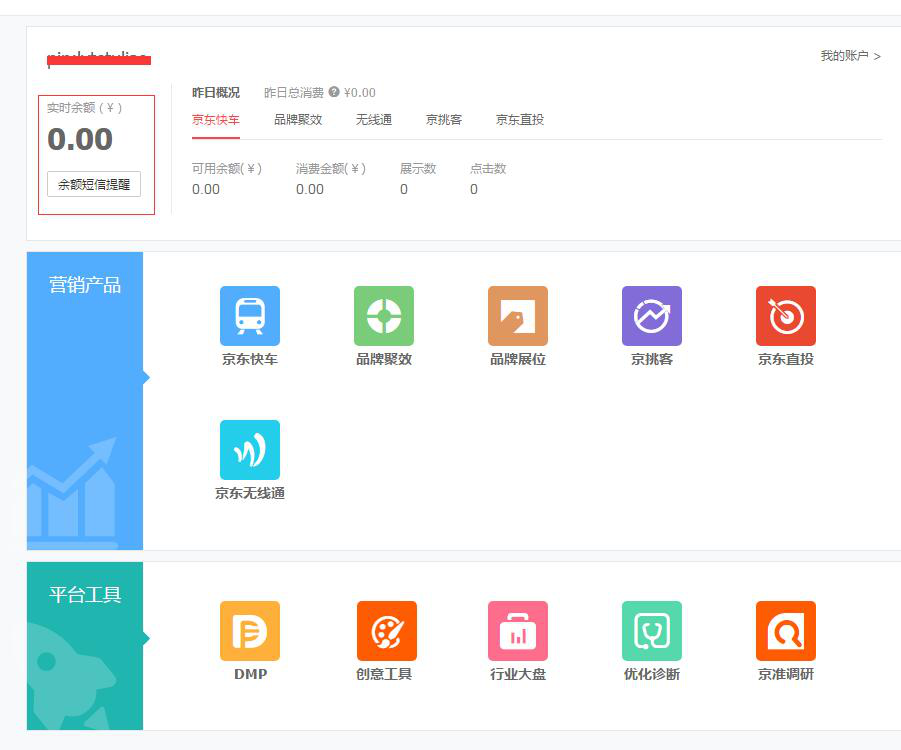Switch to the 品牌聚效 tab
901x750 pixels.
pyautogui.click(x=298, y=120)
